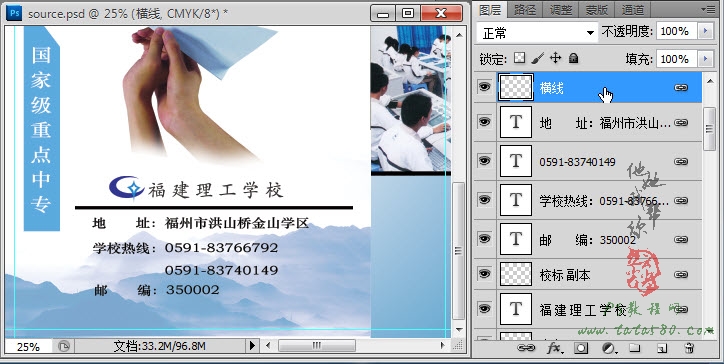The height and width of the screenshot is (364, 724).
Task: Click link icon on 0591-83740149 layer
Action: 681,161
